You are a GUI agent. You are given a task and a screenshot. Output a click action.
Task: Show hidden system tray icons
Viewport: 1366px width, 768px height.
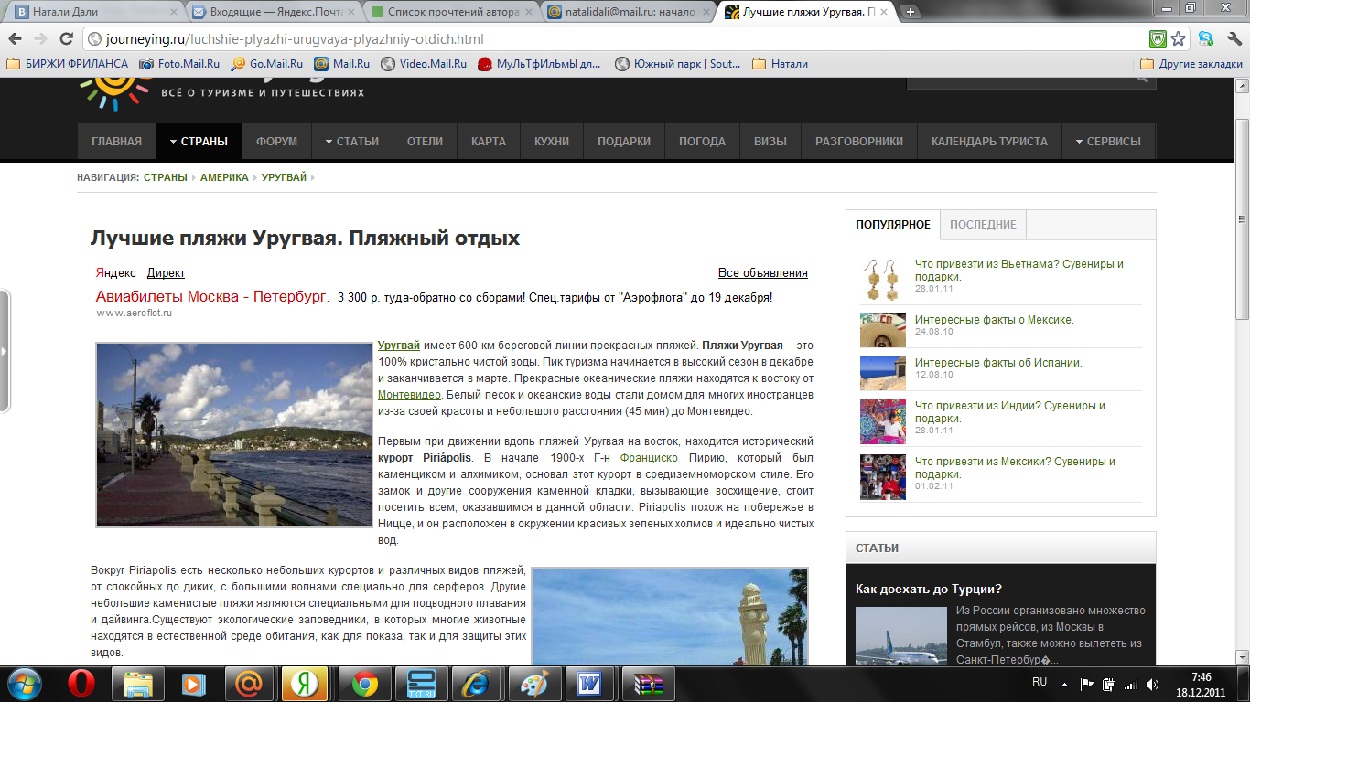point(1064,685)
